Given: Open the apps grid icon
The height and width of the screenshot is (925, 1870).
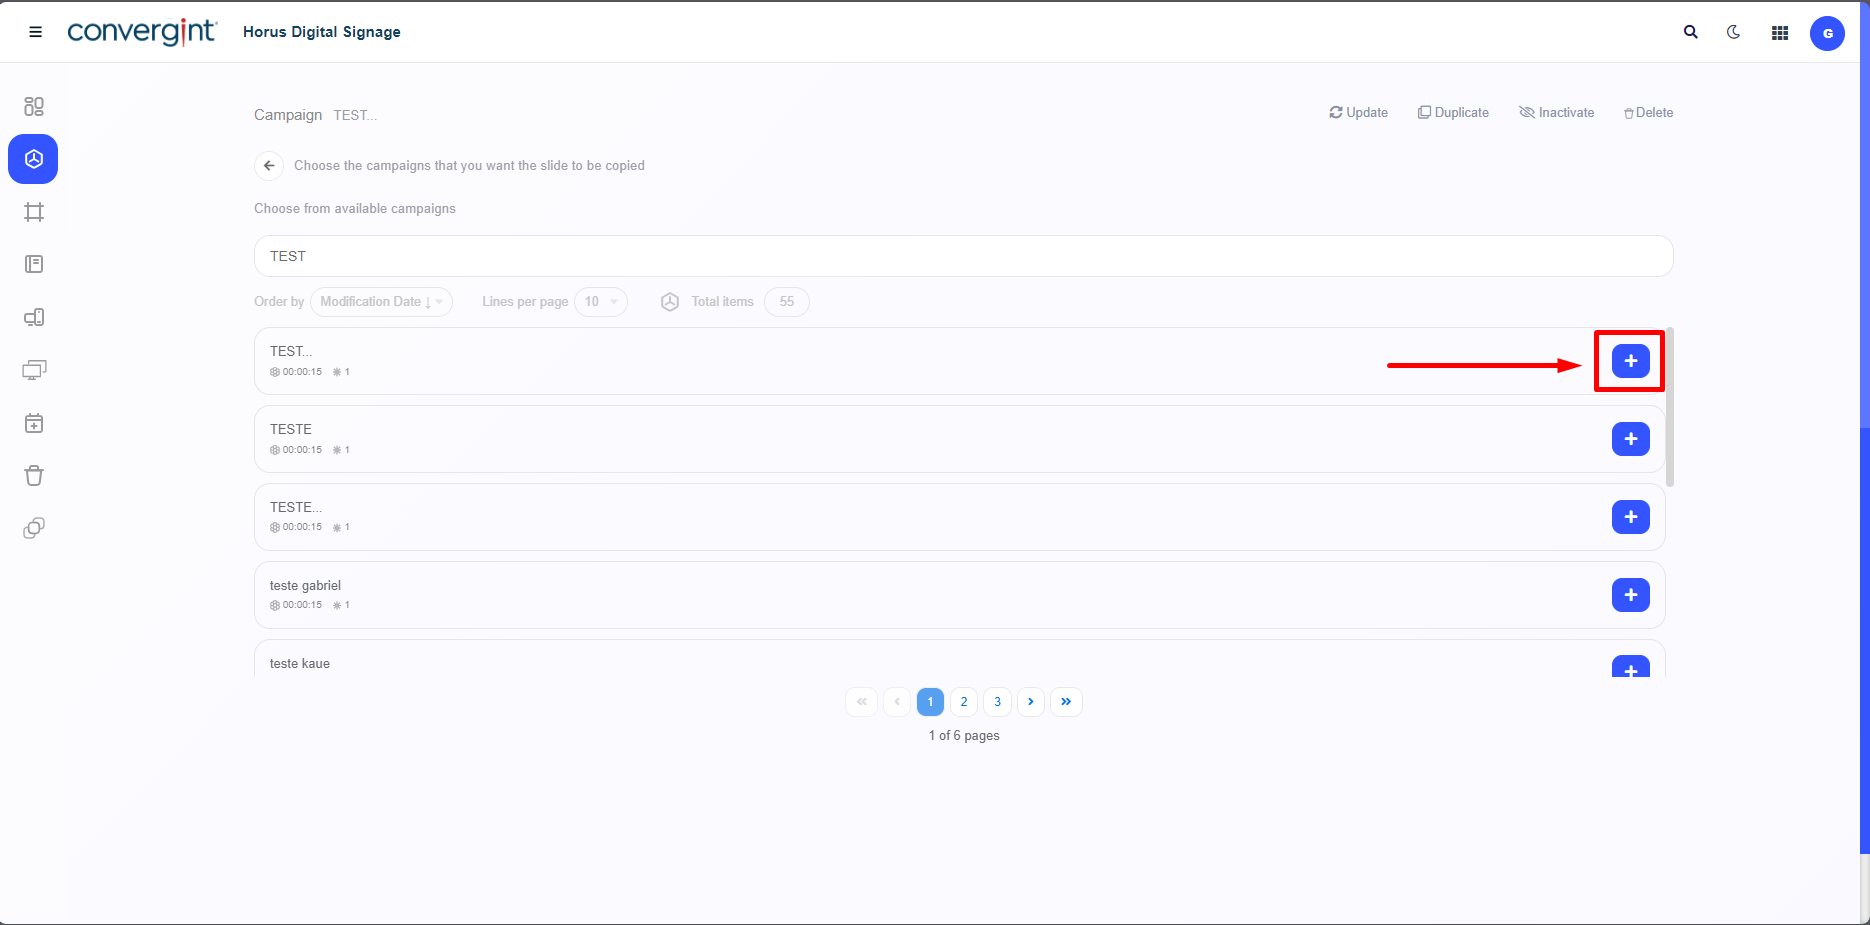Looking at the screenshot, I should (x=1779, y=33).
